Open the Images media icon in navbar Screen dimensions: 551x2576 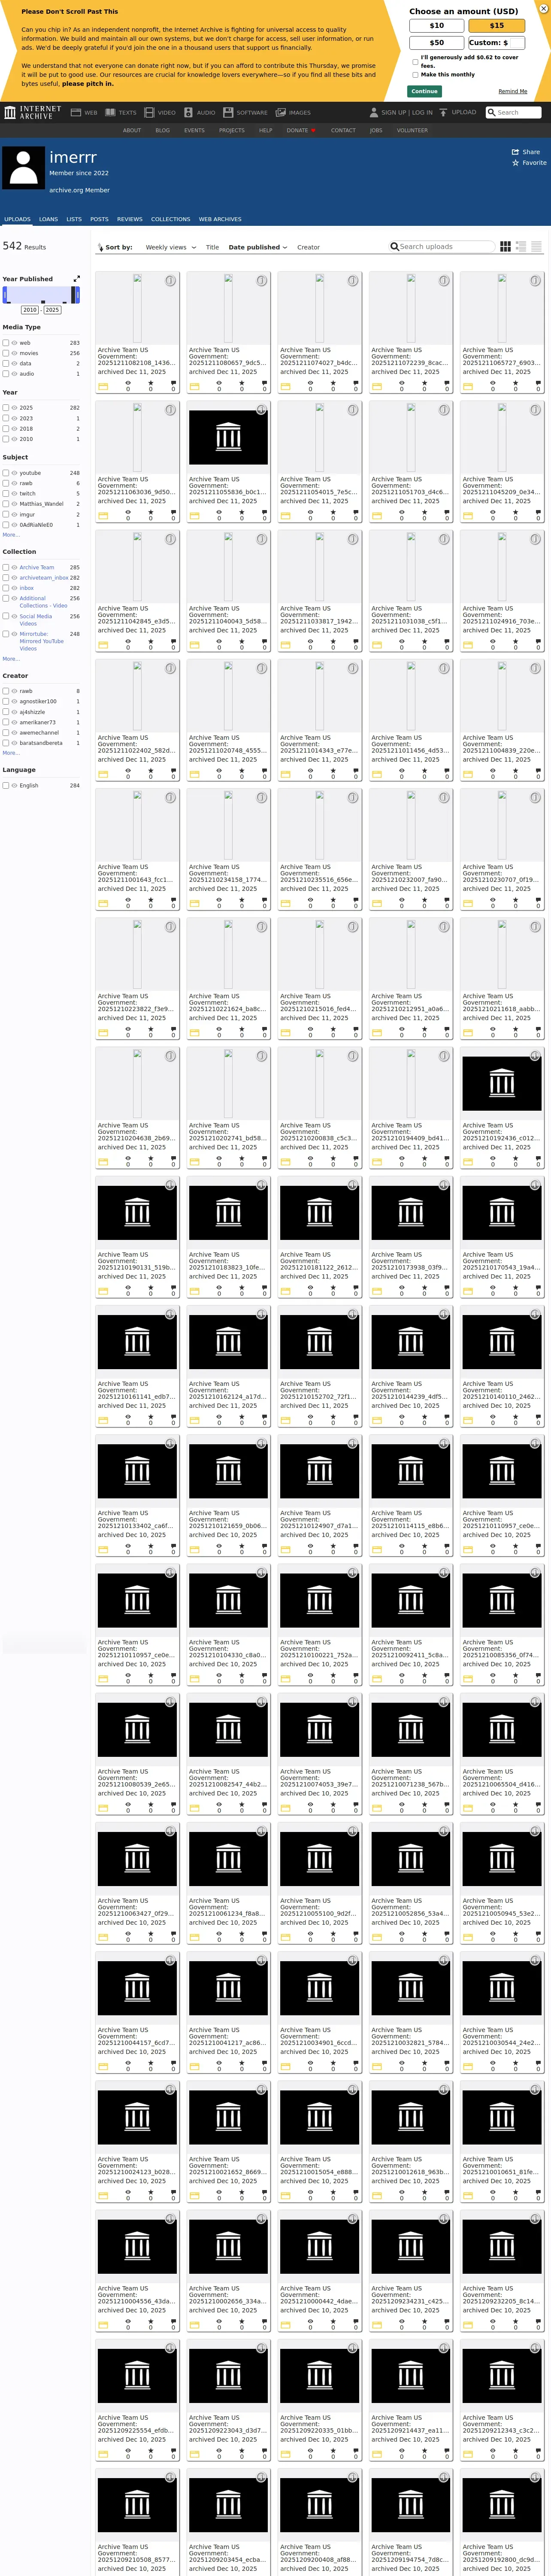click(281, 112)
